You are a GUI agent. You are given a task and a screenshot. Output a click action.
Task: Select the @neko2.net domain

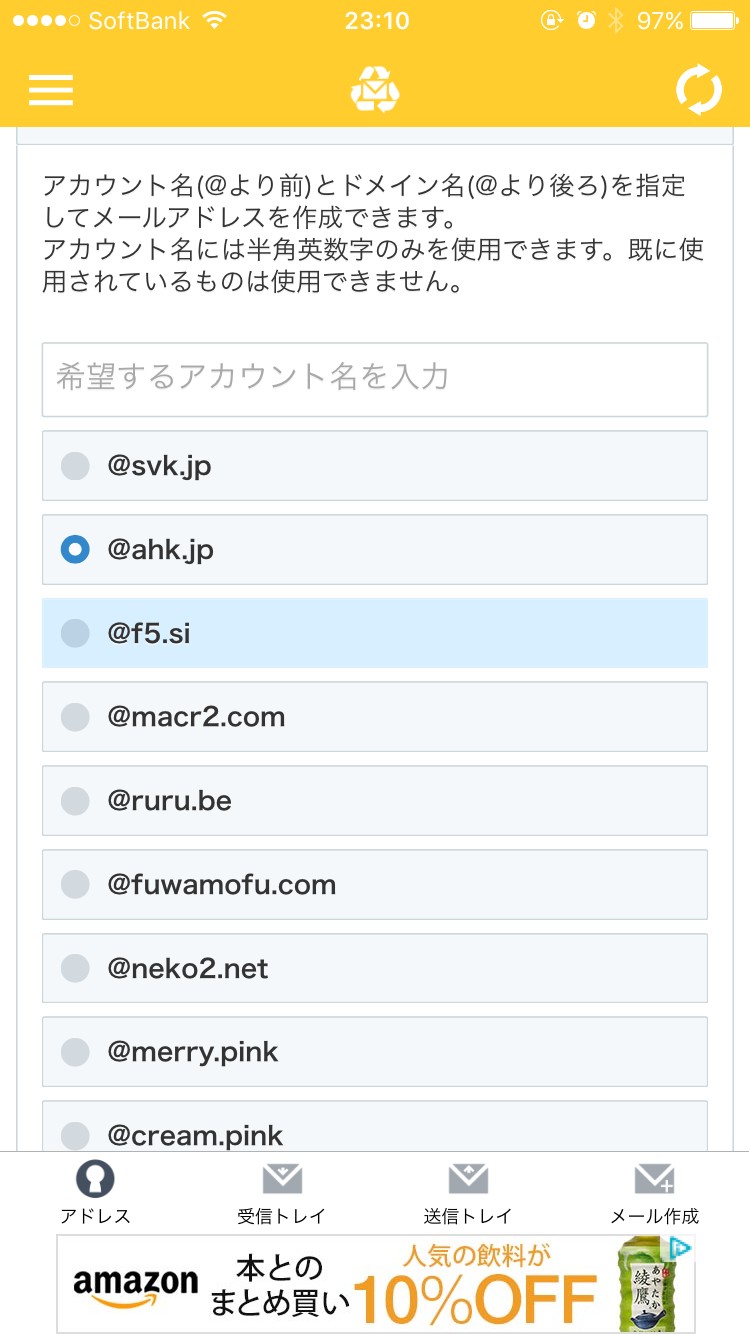(x=75, y=968)
